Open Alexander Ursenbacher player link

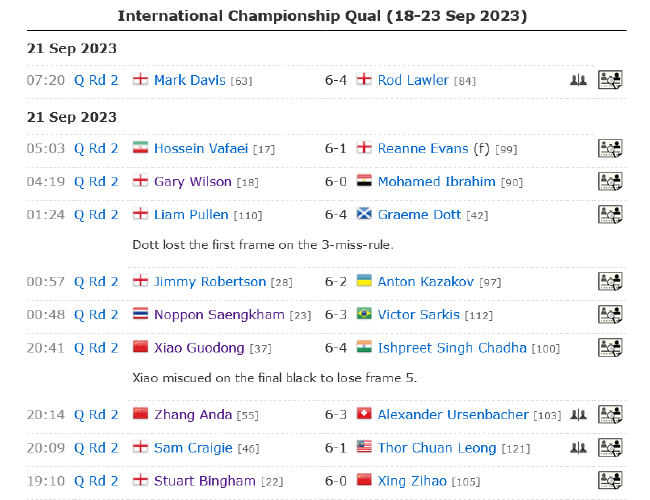(x=453, y=415)
